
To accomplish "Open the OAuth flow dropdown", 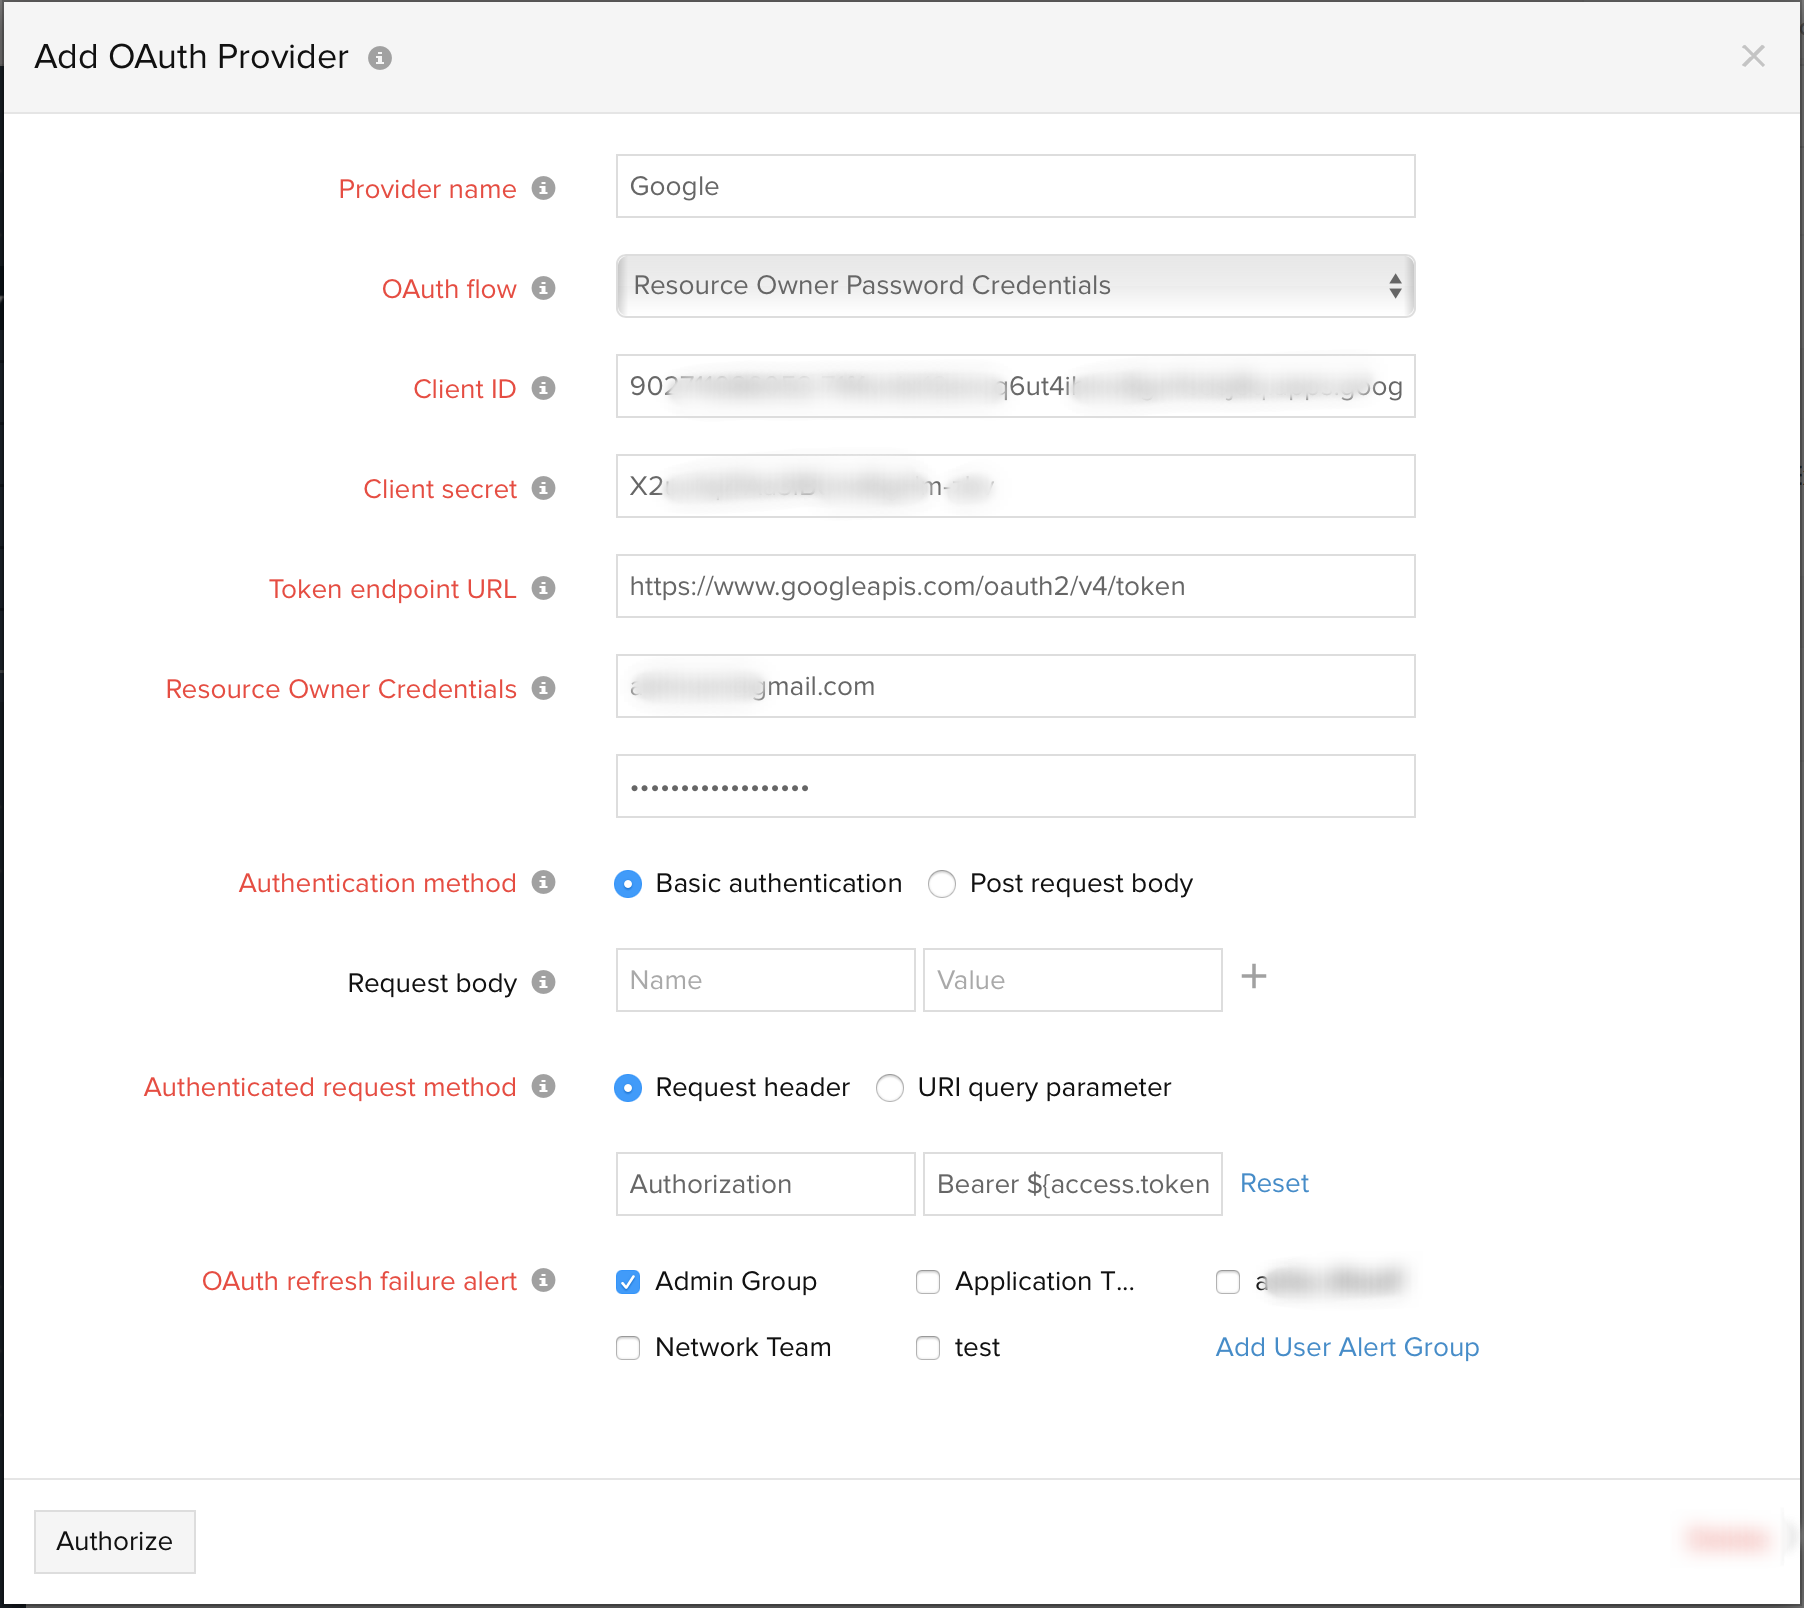I will tap(1015, 286).
